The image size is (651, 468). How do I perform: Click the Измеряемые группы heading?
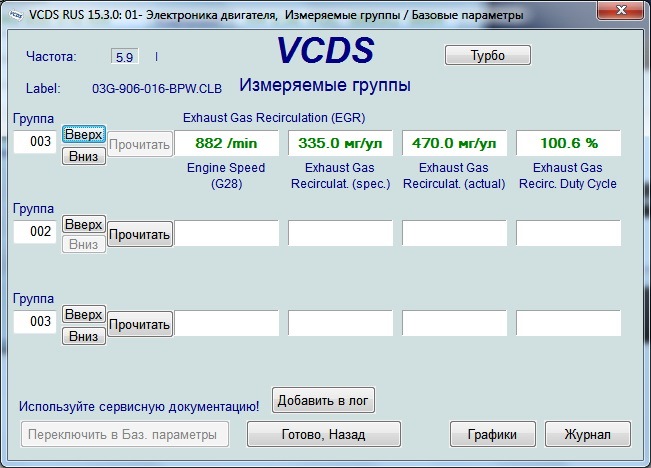click(325, 86)
